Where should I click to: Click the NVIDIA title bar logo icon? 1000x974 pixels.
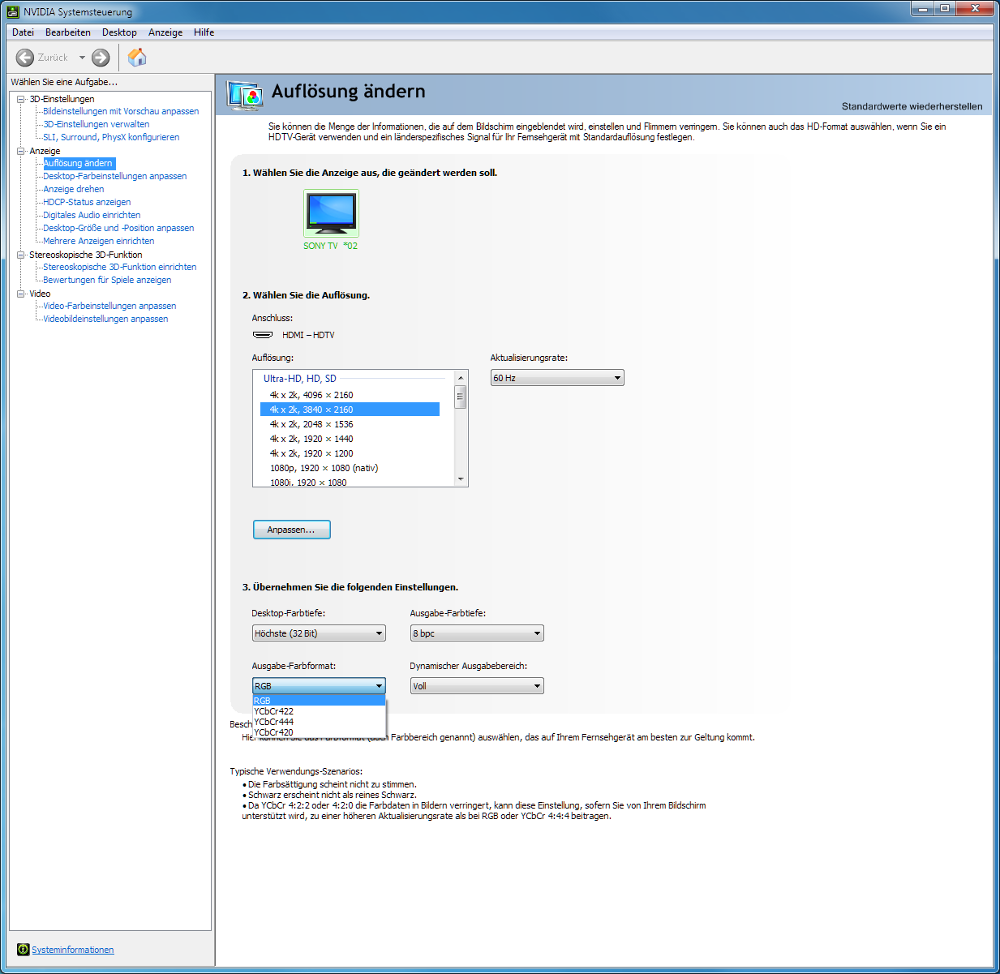13,11
